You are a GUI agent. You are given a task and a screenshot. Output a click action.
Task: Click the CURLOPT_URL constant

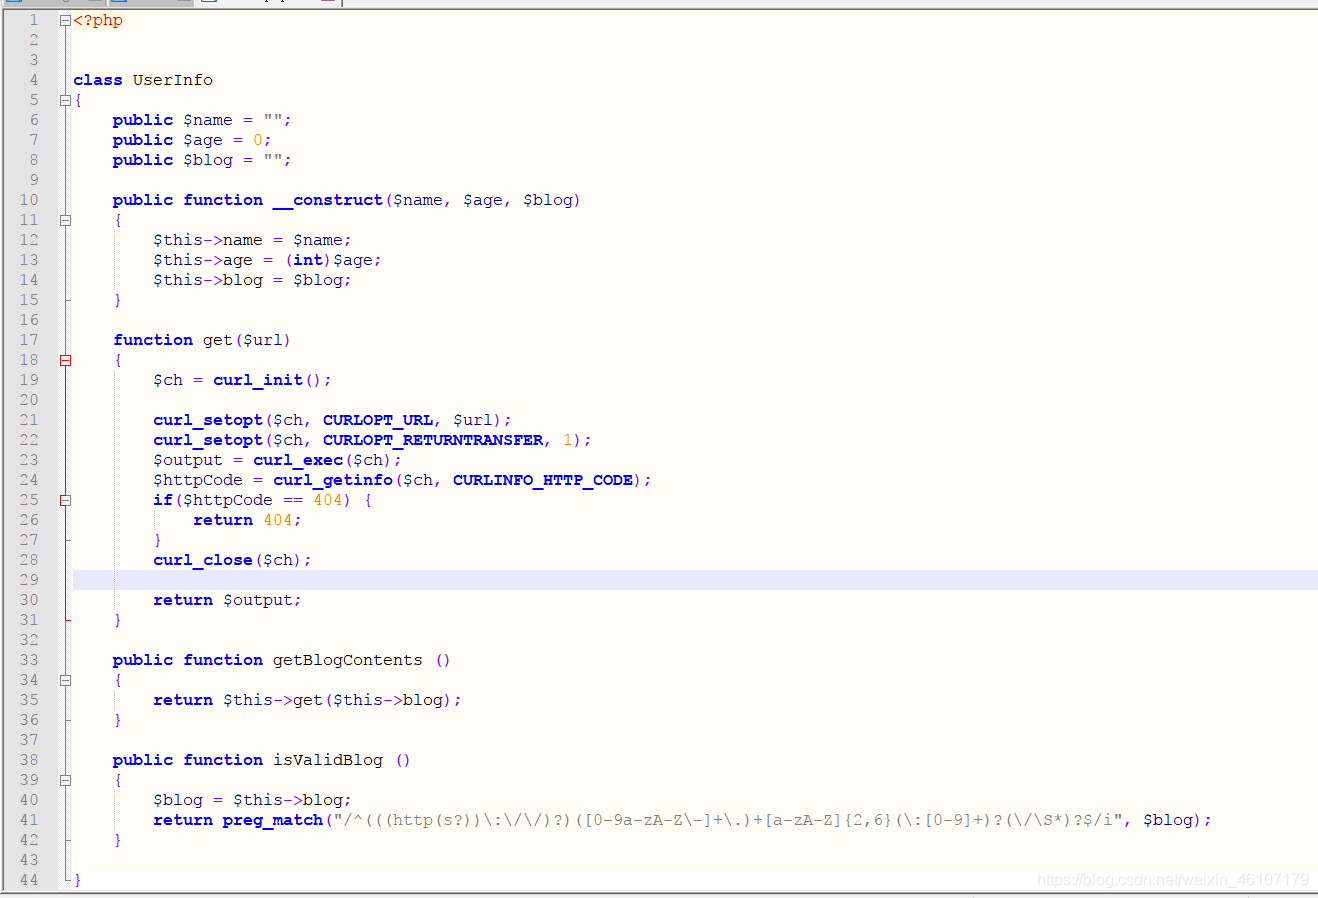[378, 420]
